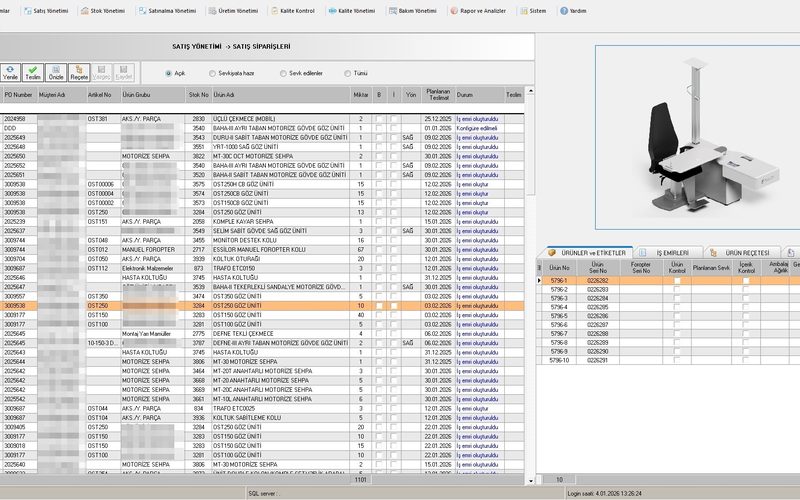Tick Ürün Kontrol checkbox for 5796-2

click(x=677, y=289)
